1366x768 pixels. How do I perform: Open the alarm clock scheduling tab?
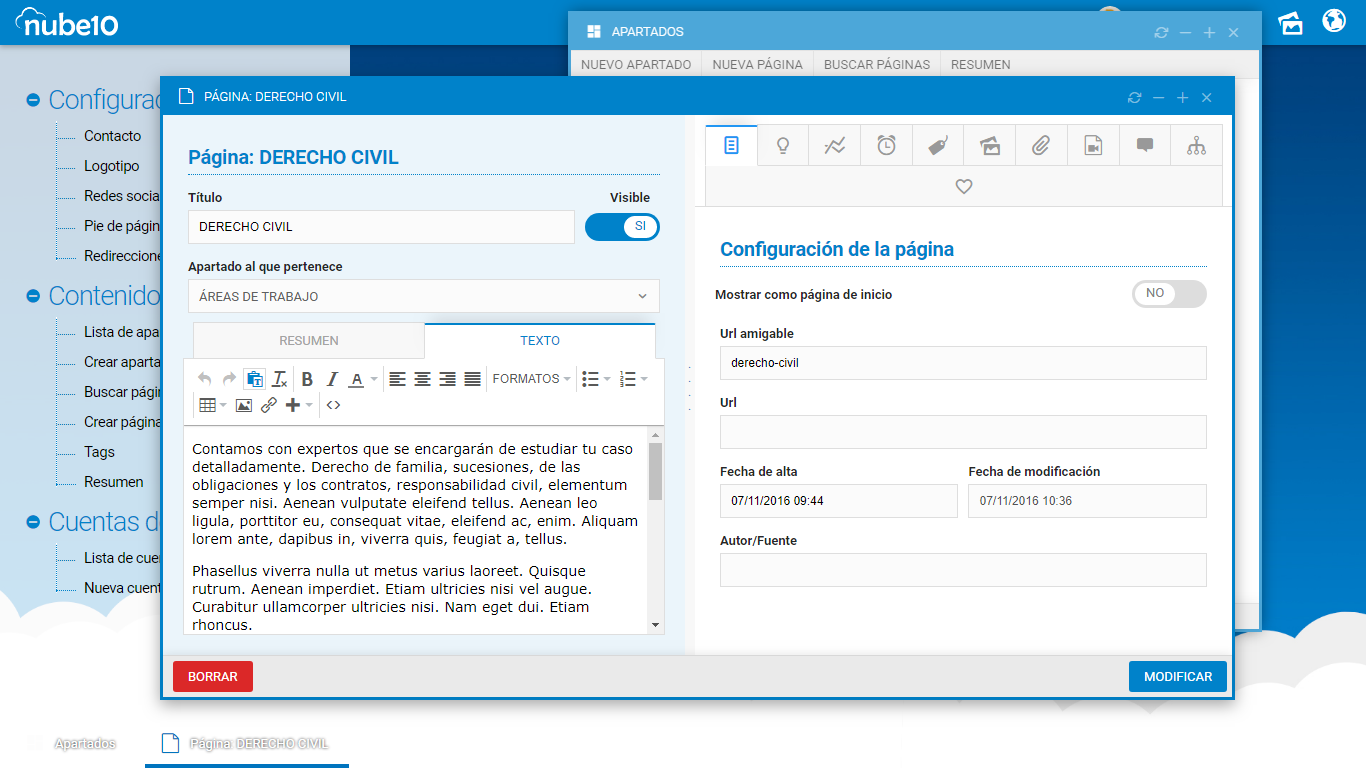click(x=886, y=145)
